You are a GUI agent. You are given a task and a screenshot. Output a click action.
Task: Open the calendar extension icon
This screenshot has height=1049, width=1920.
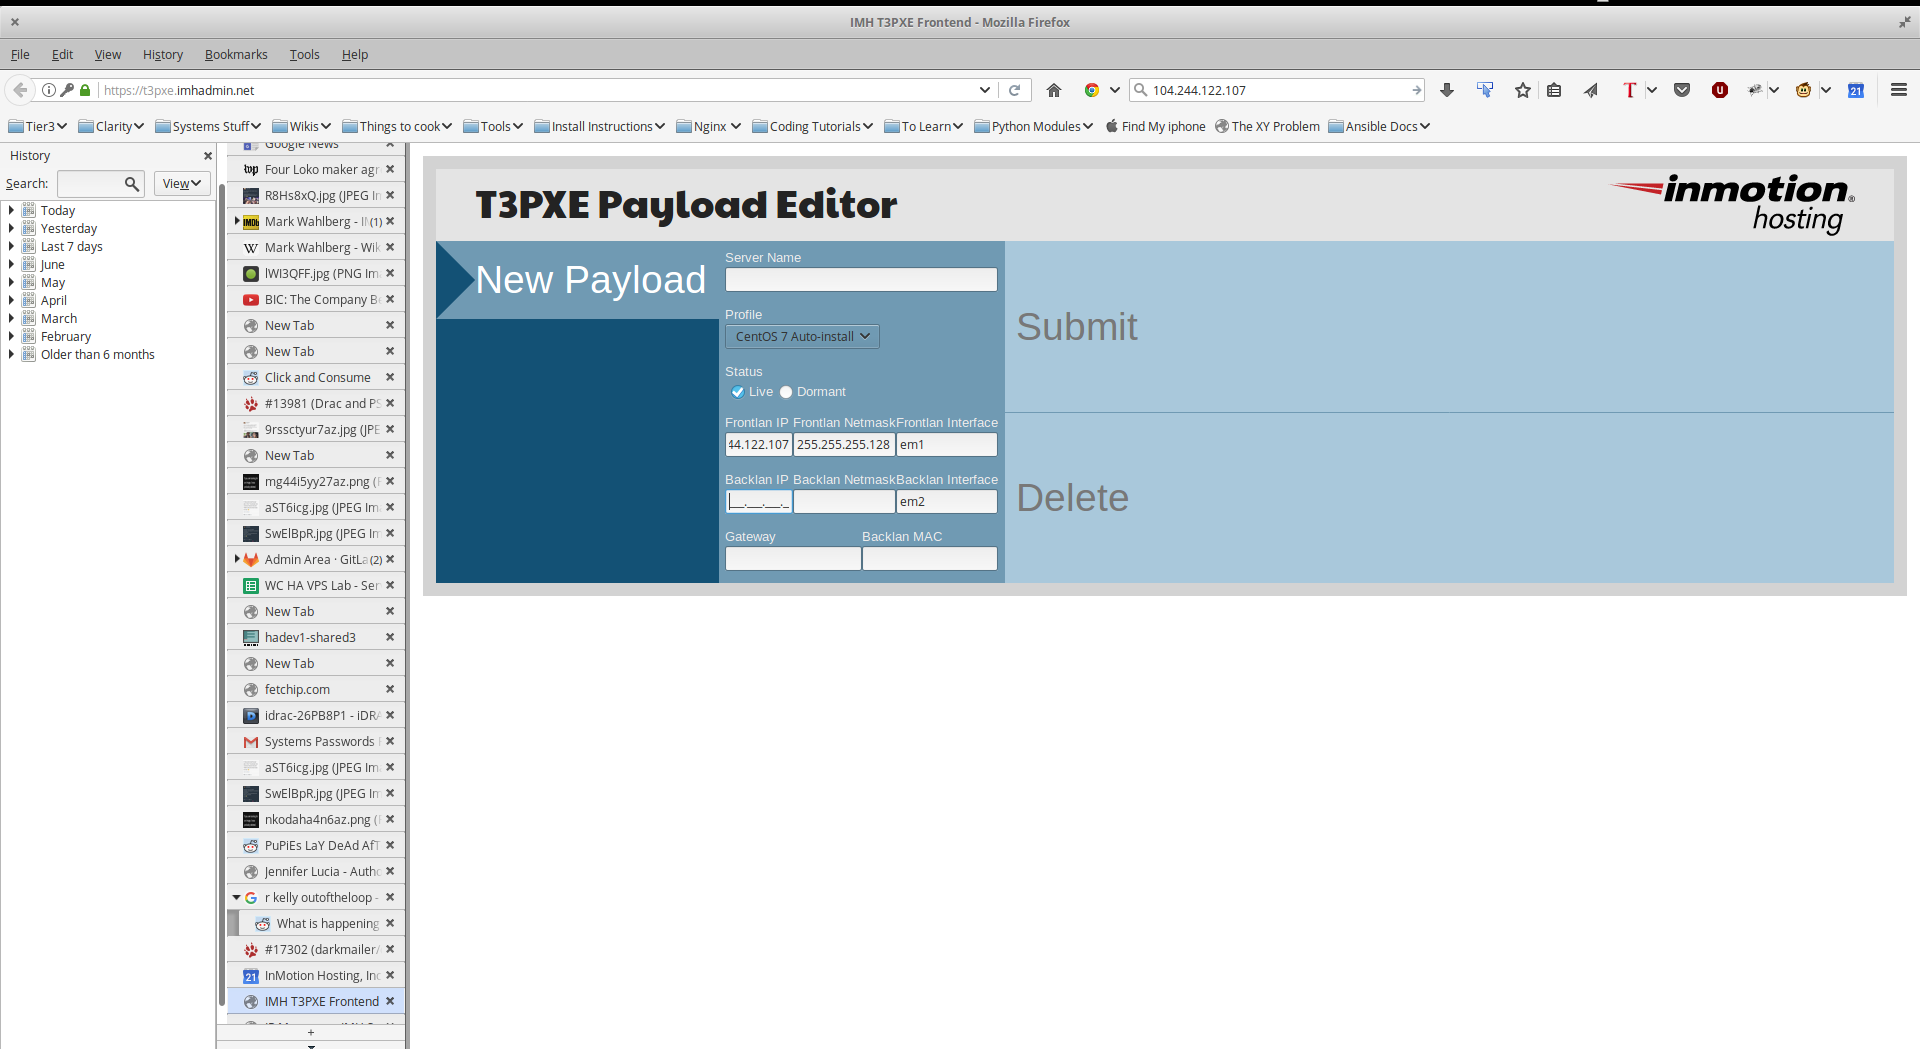(1856, 90)
